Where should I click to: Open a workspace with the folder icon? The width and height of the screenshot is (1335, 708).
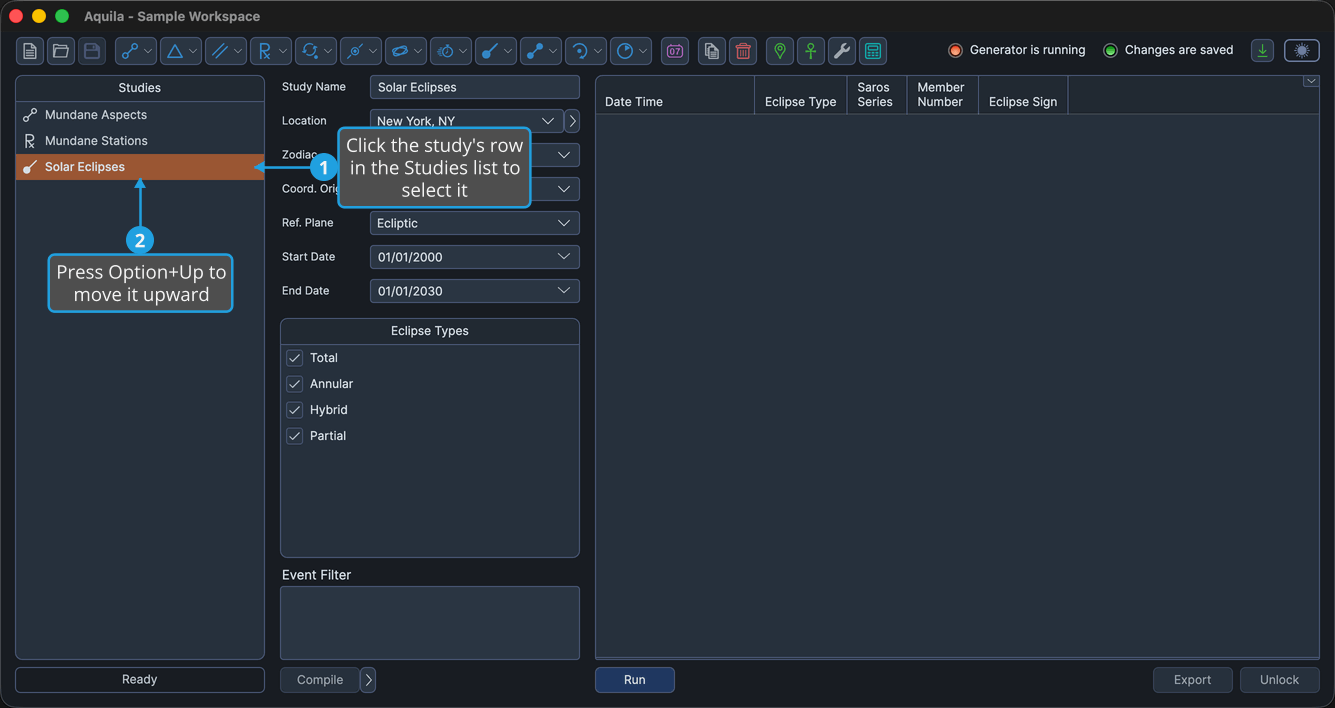[x=61, y=51]
